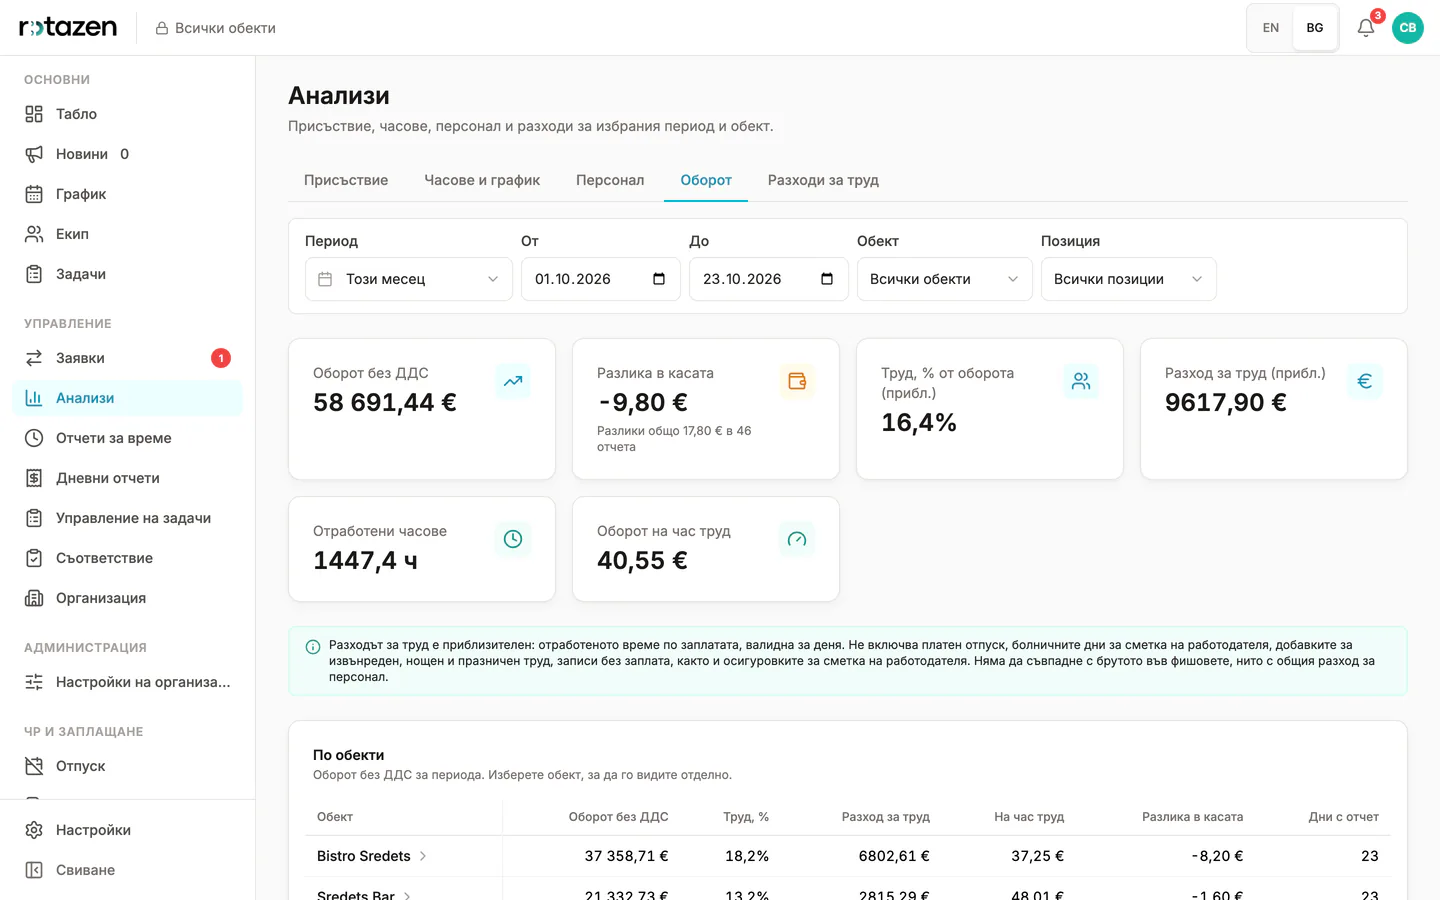Click Разлика в касата card
This screenshot has width=1440, height=900.
[x=706, y=409]
